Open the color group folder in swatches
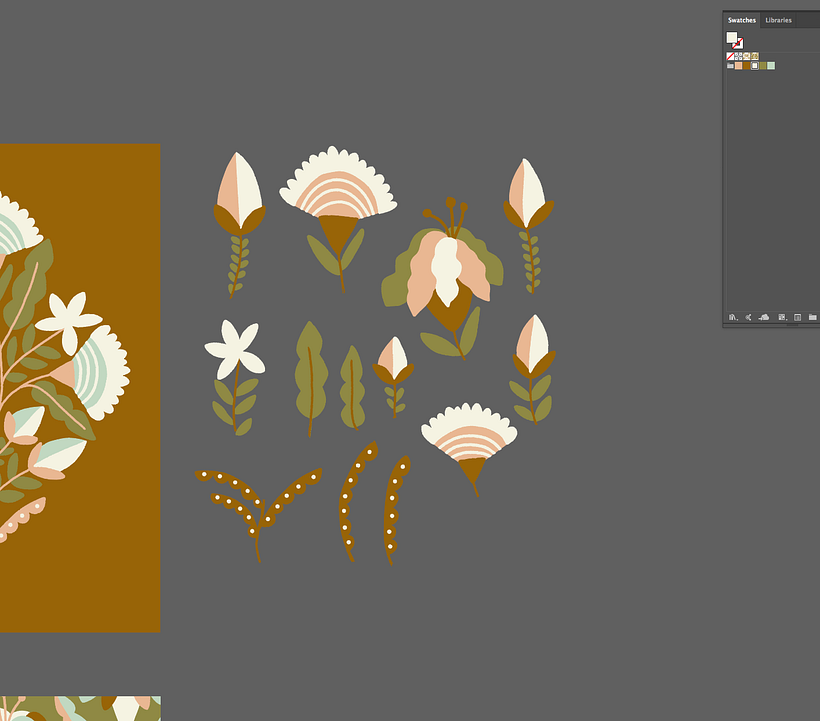 pyautogui.click(x=730, y=64)
